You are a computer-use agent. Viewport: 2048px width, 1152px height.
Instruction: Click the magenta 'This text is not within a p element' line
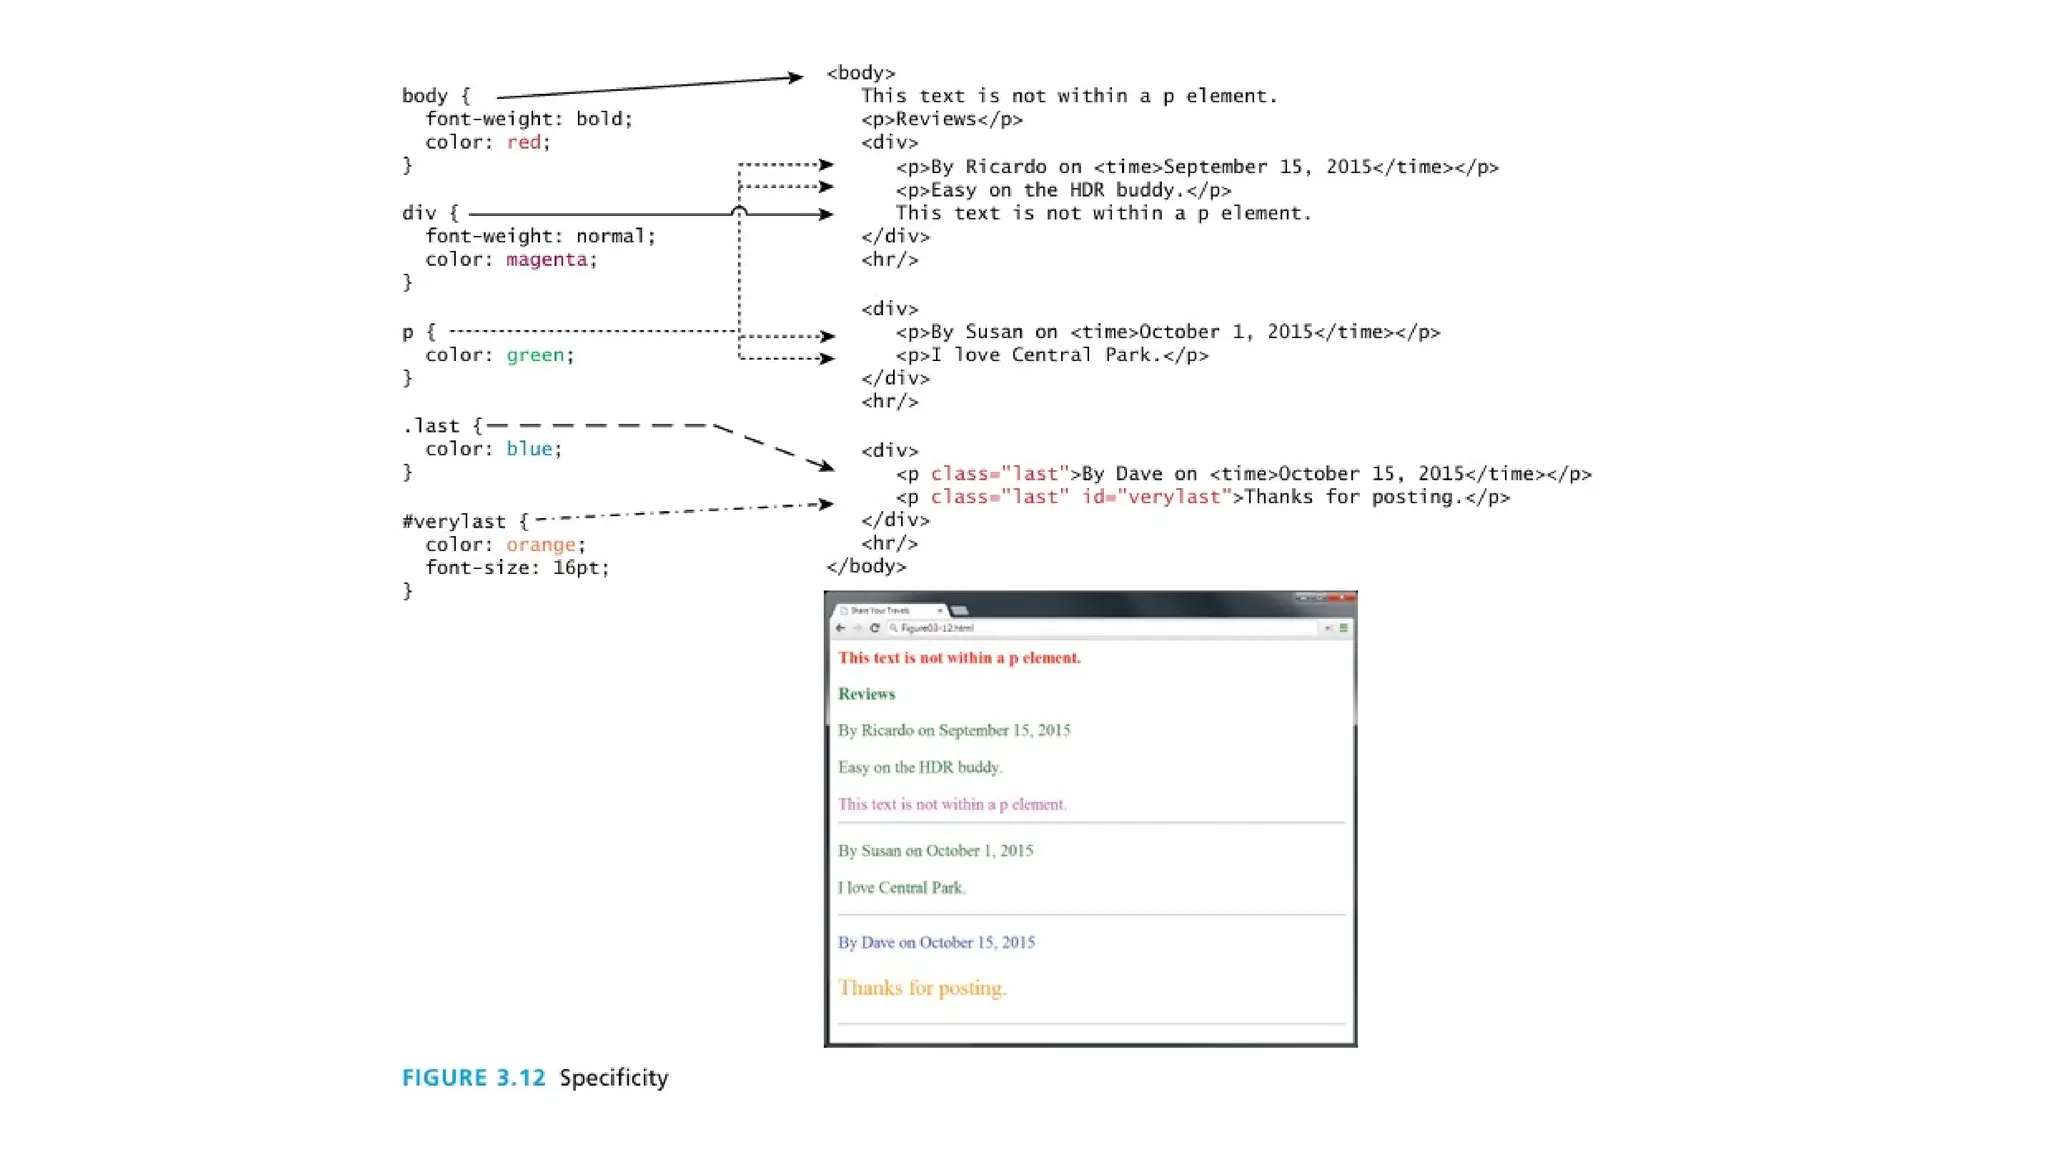952,804
